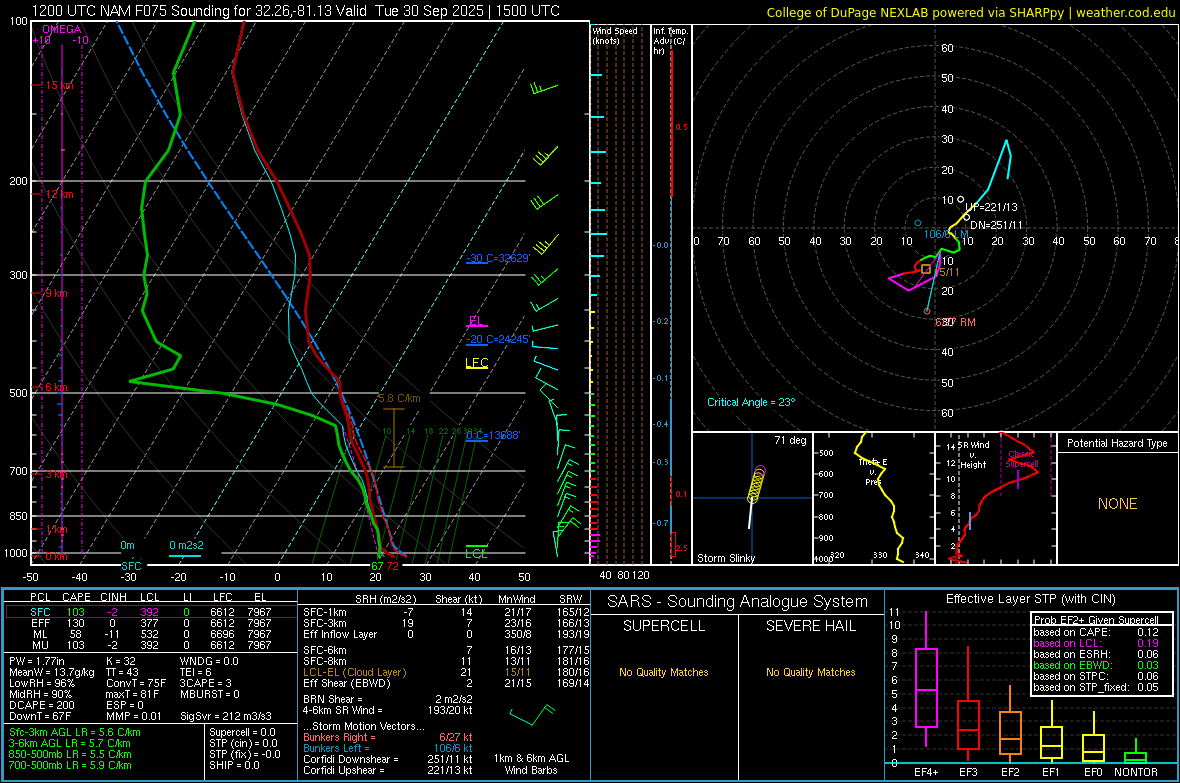Click the SARS - Sounding Analogue System header

tap(738, 602)
